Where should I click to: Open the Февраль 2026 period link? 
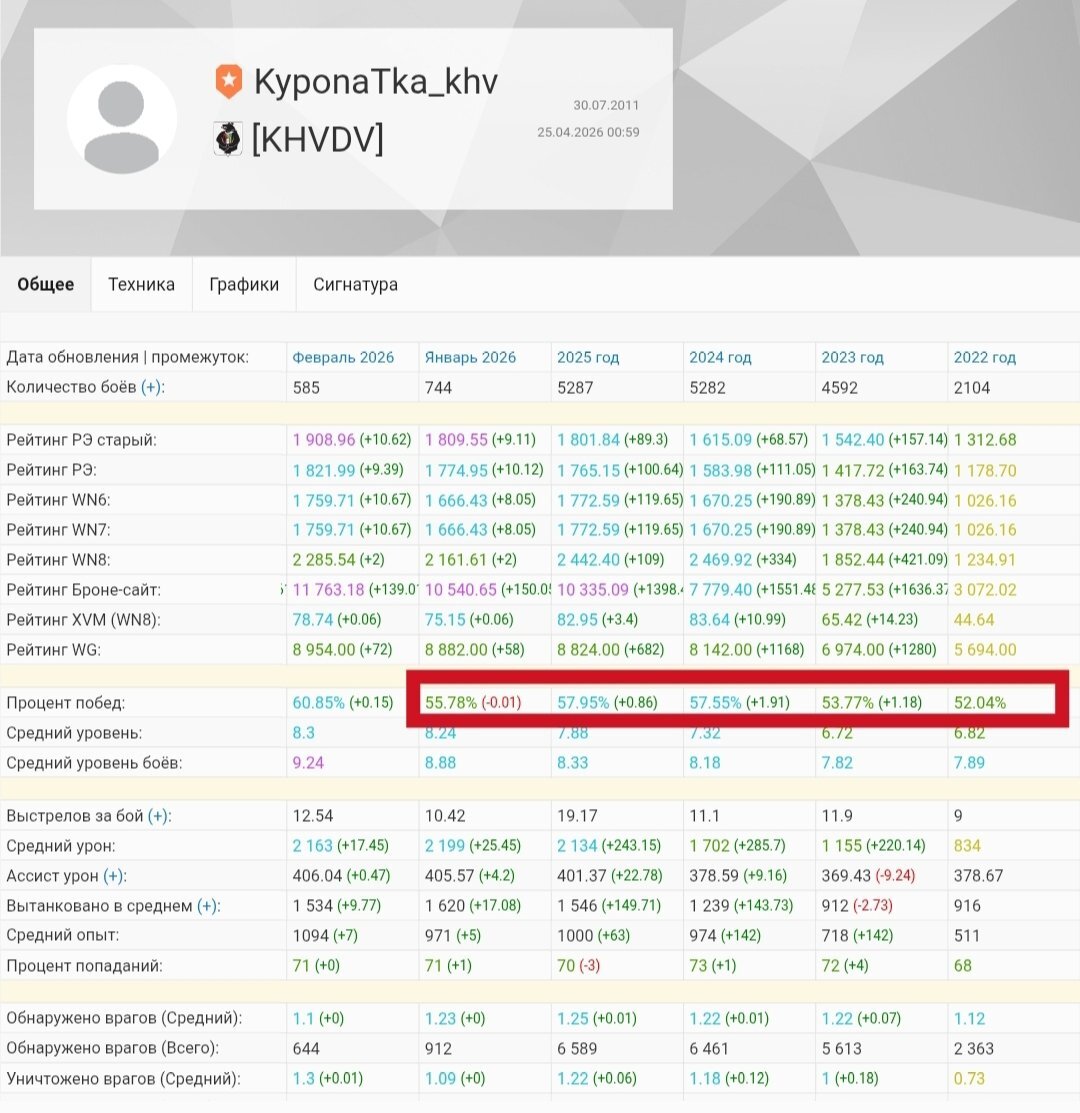(x=343, y=357)
